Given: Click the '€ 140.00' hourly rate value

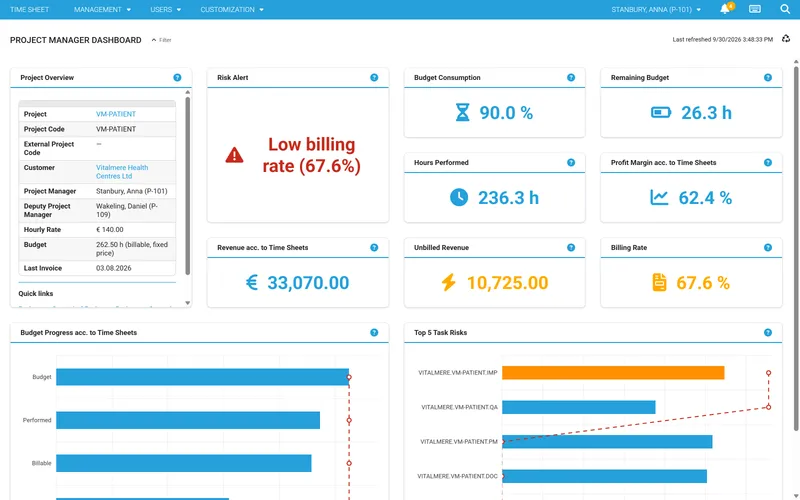Looking at the screenshot, I should click(110, 230).
